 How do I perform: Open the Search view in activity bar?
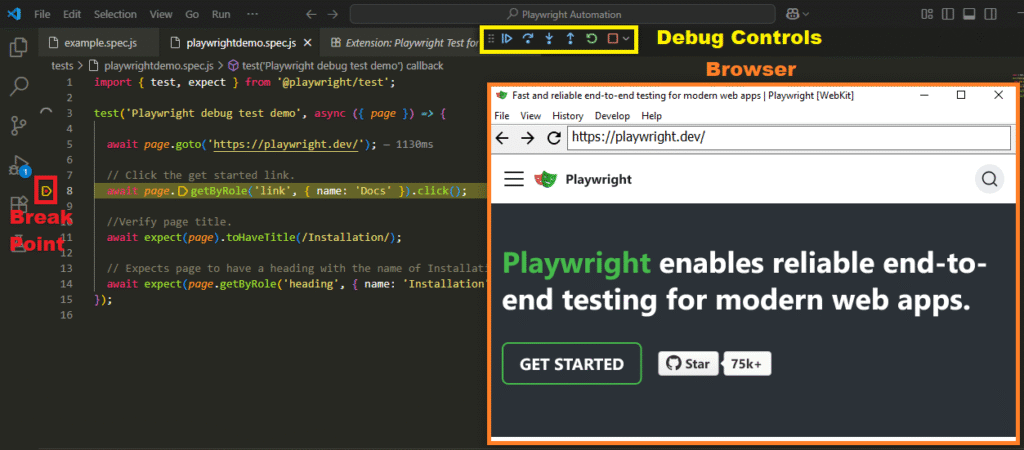20,86
